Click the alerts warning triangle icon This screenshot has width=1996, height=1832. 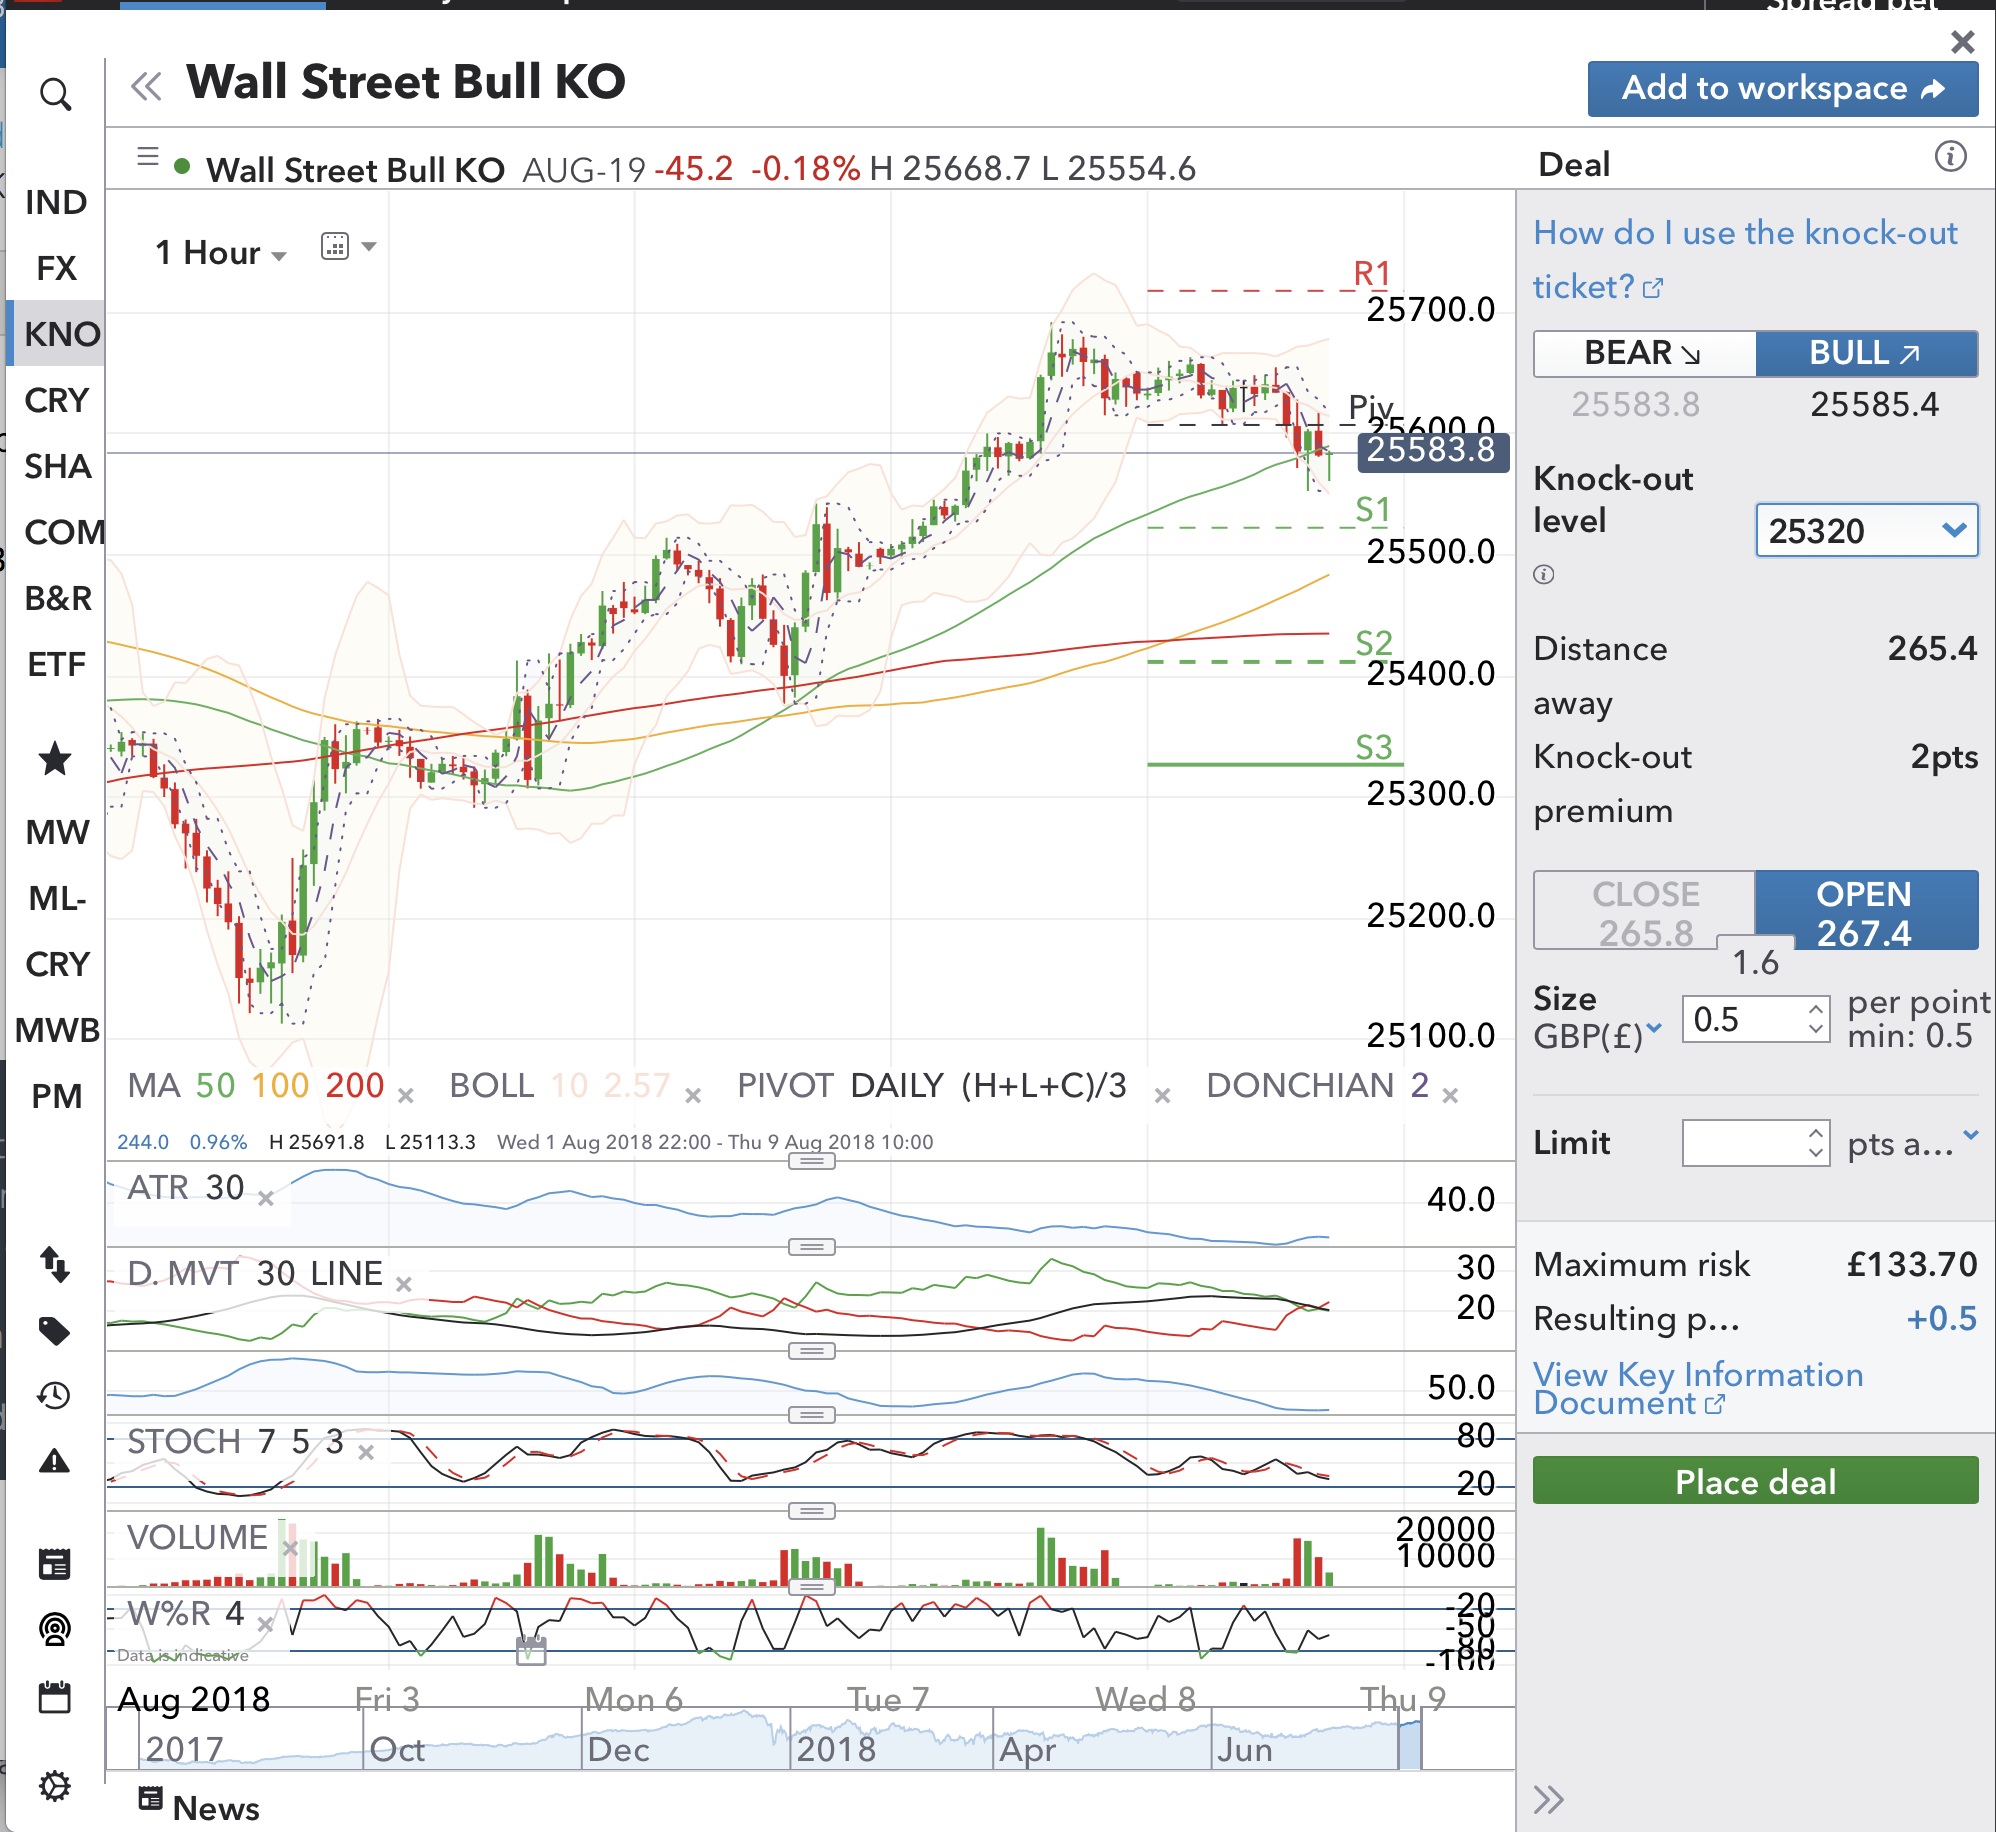[x=54, y=1462]
